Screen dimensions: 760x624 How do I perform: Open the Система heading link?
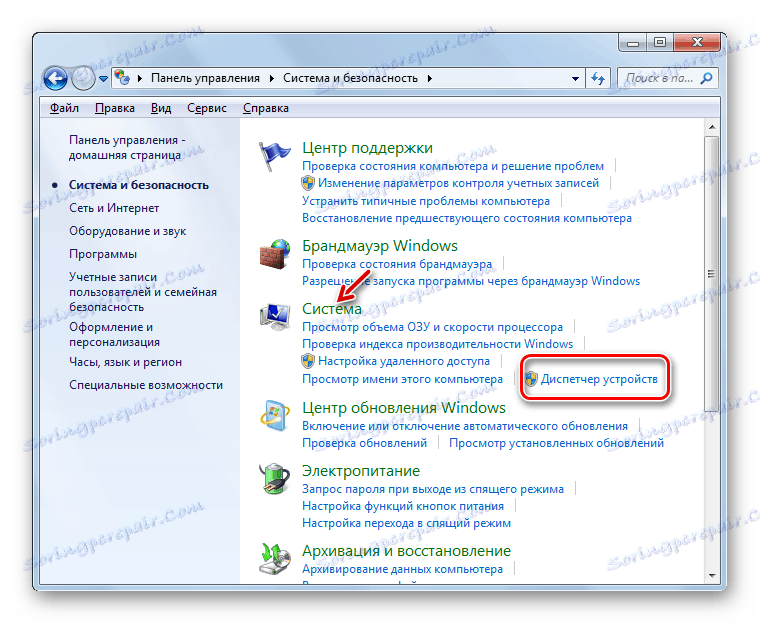pyautogui.click(x=332, y=309)
